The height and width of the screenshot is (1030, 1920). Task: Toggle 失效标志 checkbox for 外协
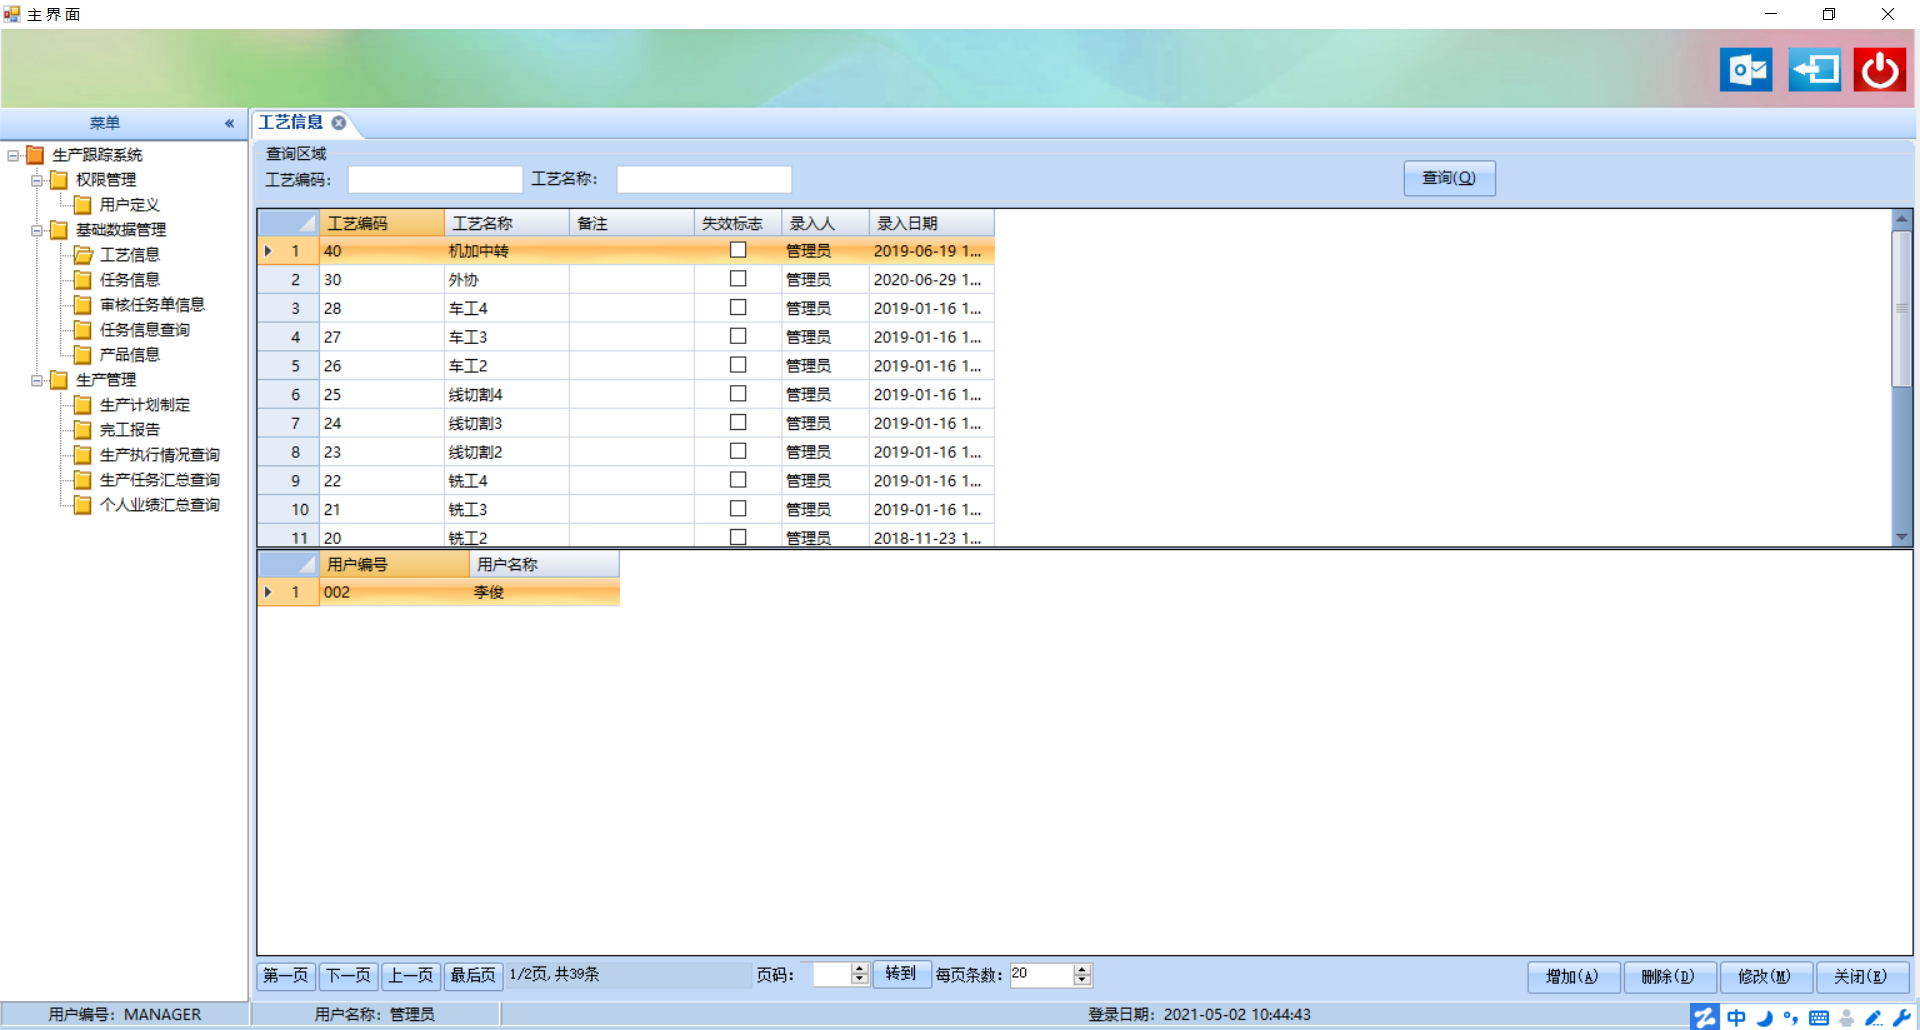point(738,279)
